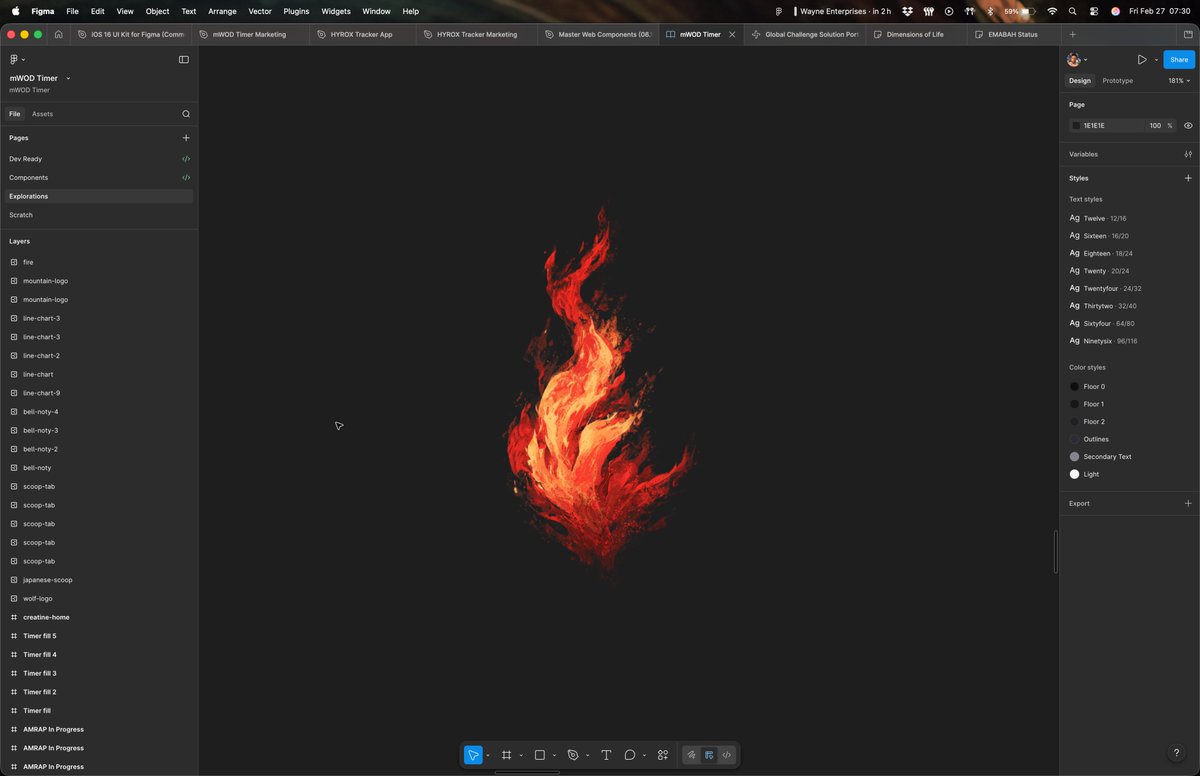Image resolution: width=1200 pixels, height=776 pixels.
Task: Select the Move tool in bottom toolbar
Action: coord(473,755)
